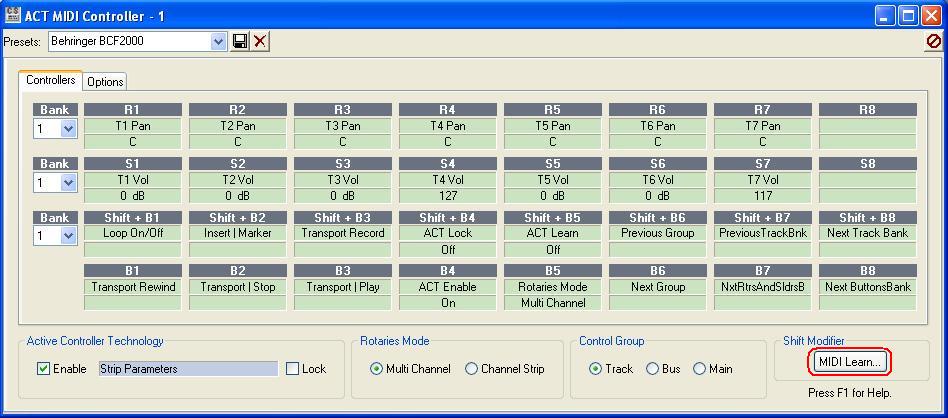Click the T5 Pan parameter cell
Viewport: 948px width, 418px height.
553,126
